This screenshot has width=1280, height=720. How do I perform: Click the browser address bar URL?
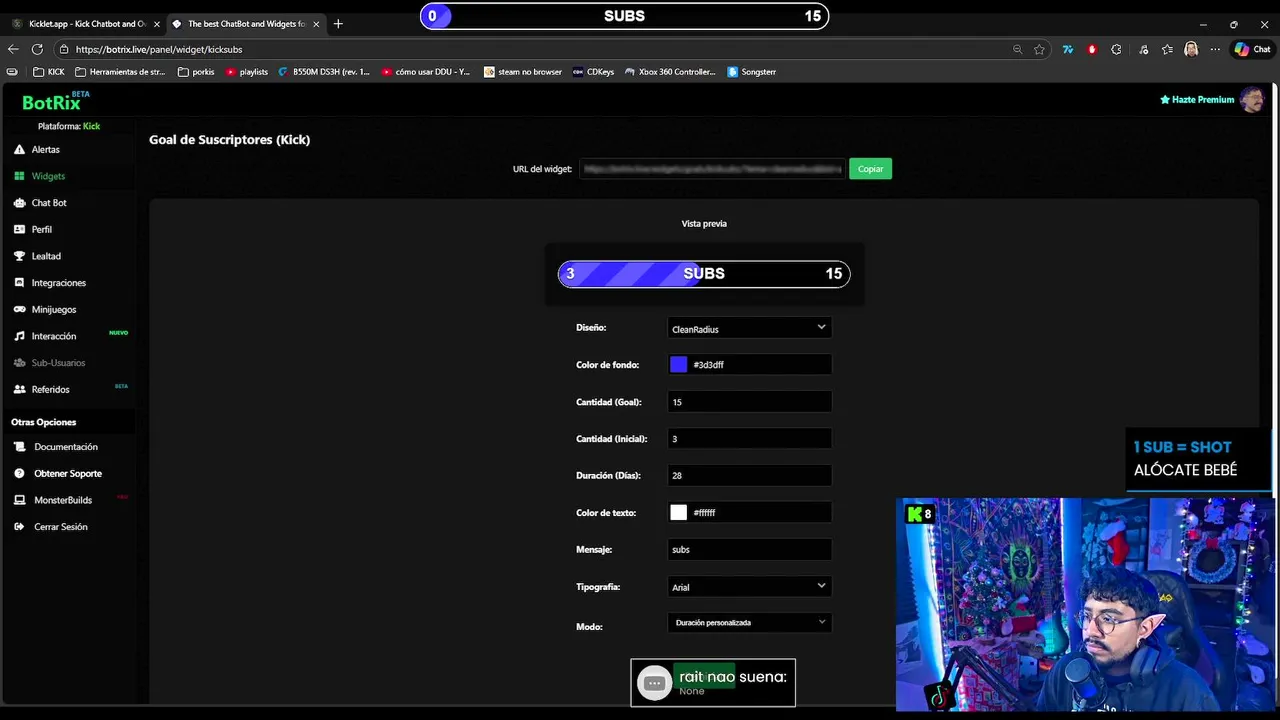tap(159, 49)
